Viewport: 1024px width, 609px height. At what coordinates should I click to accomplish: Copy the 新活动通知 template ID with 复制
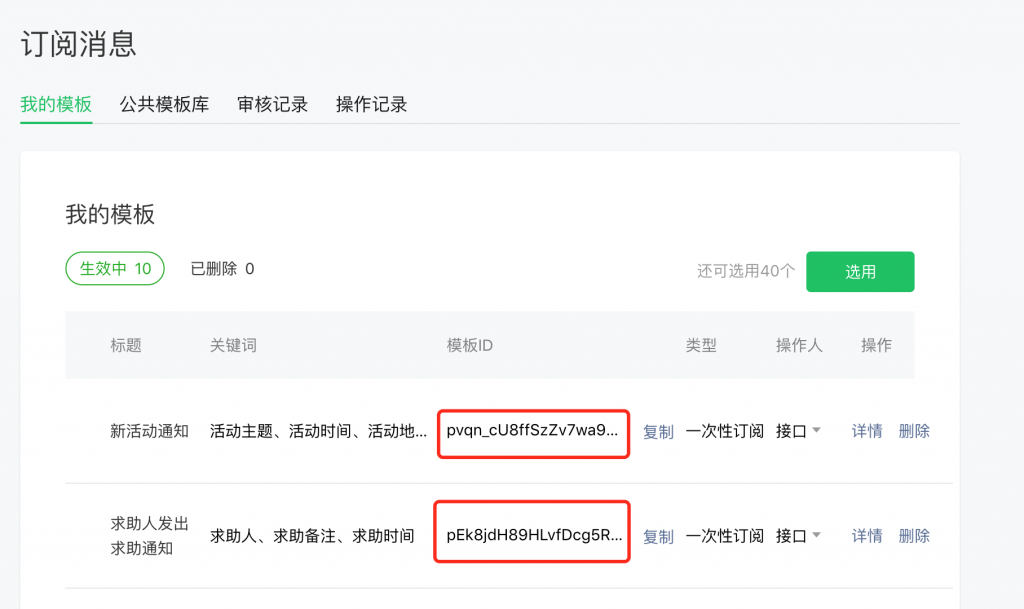pyautogui.click(x=658, y=432)
